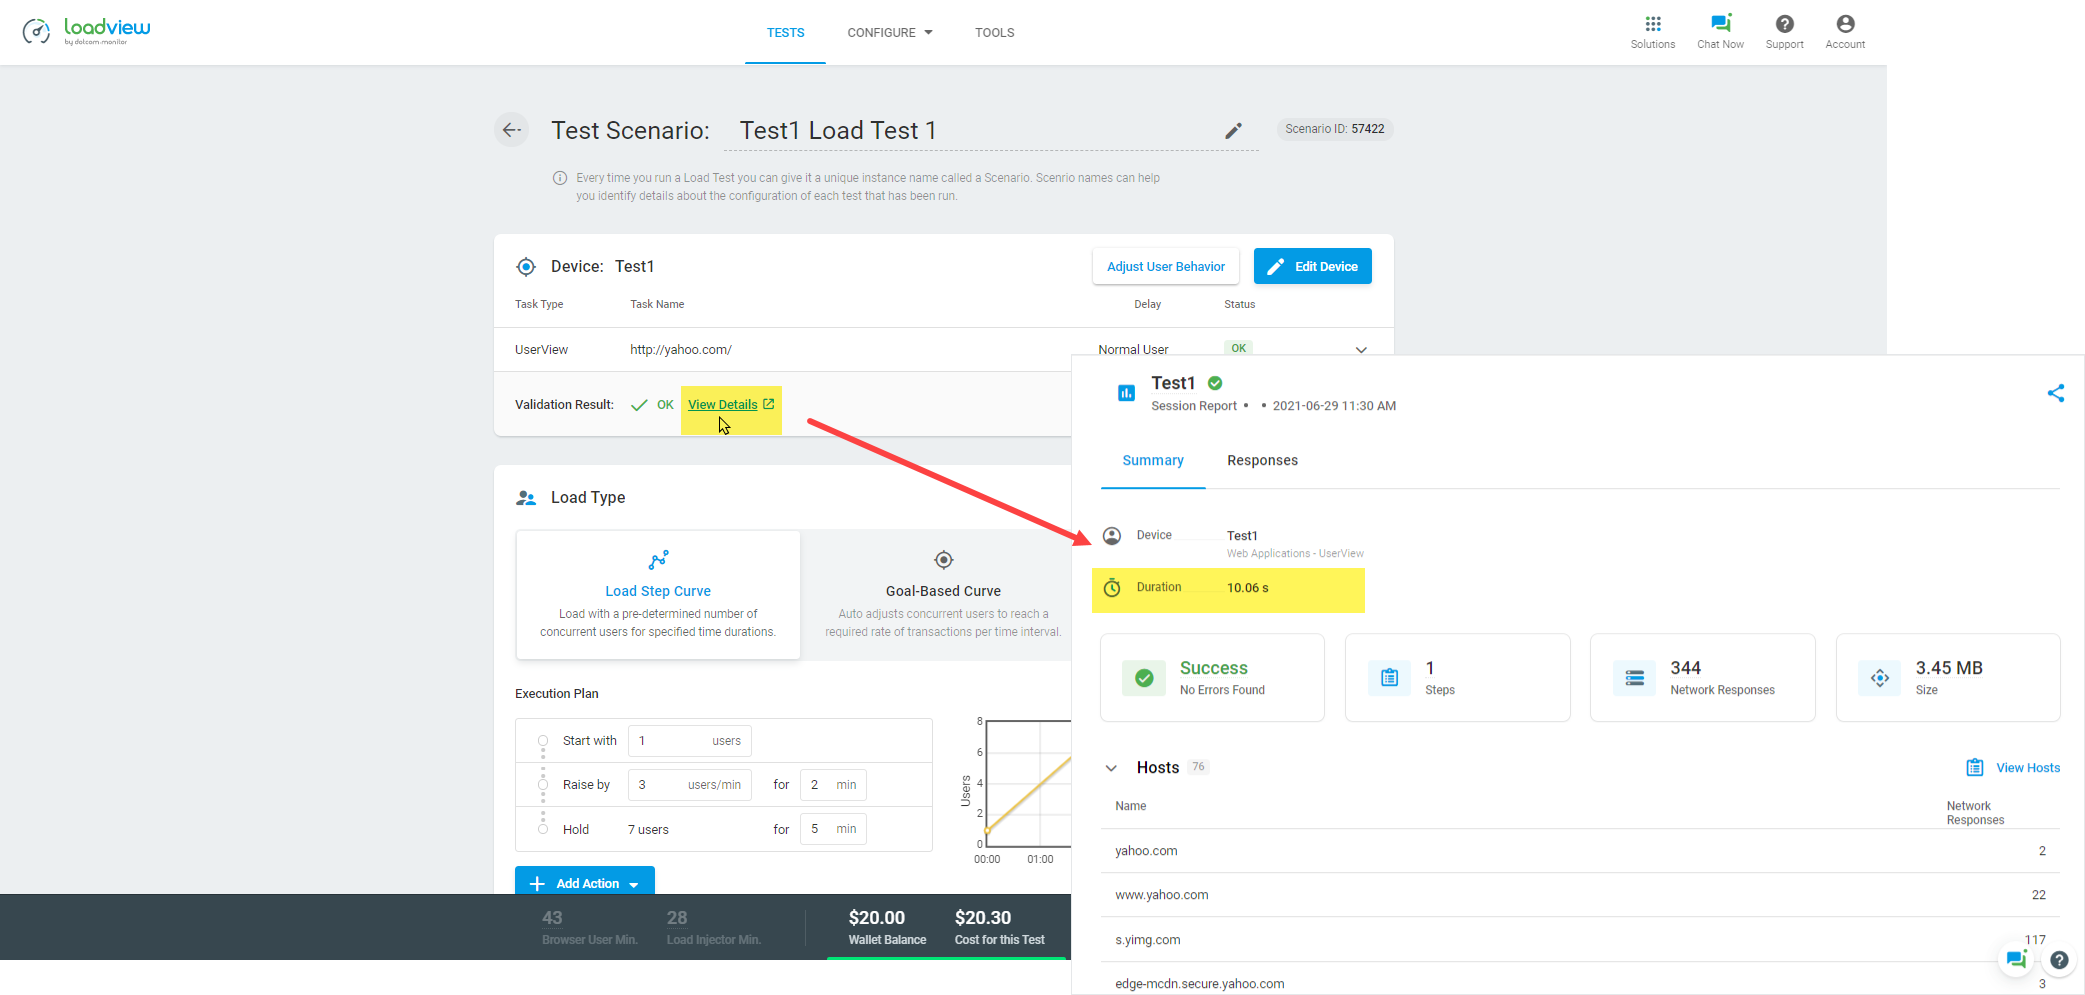Edit scenario name with the pencil icon
Screen dimensions: 2085x995
[1233, 131]
